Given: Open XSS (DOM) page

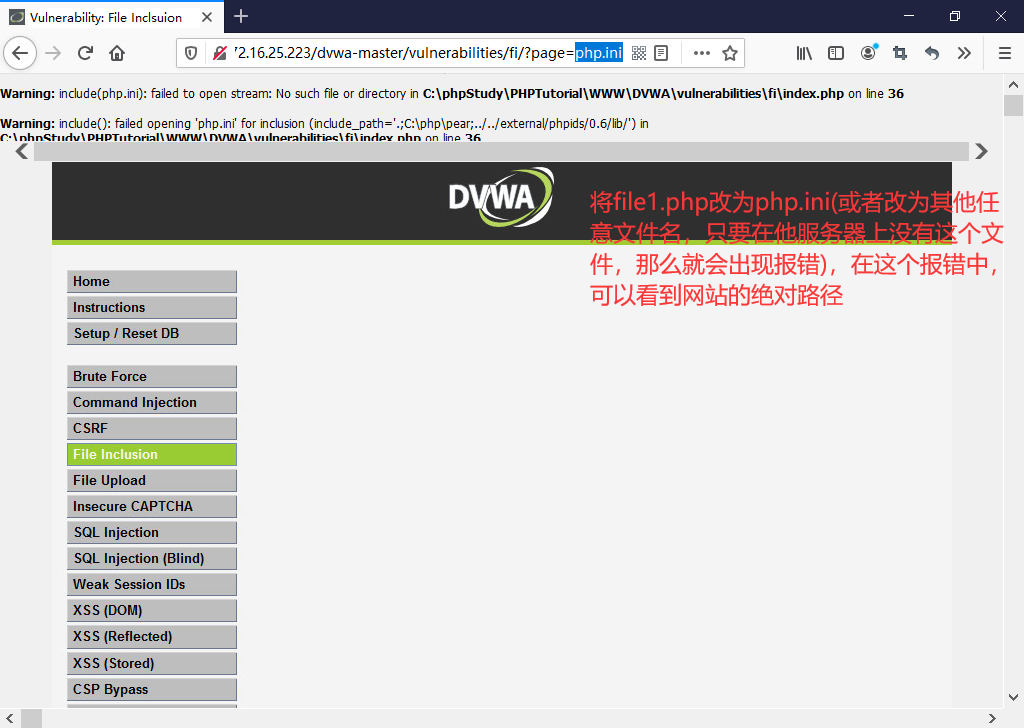Looking at the screenshot, I should pos(152,610).
